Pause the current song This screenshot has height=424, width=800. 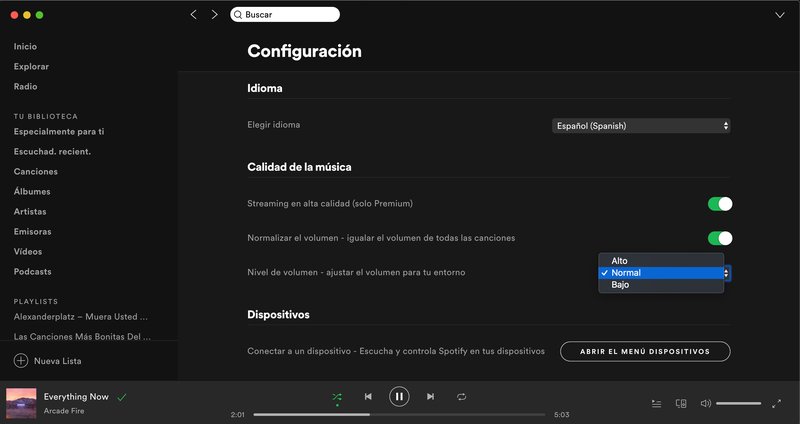tap(399, 396)
